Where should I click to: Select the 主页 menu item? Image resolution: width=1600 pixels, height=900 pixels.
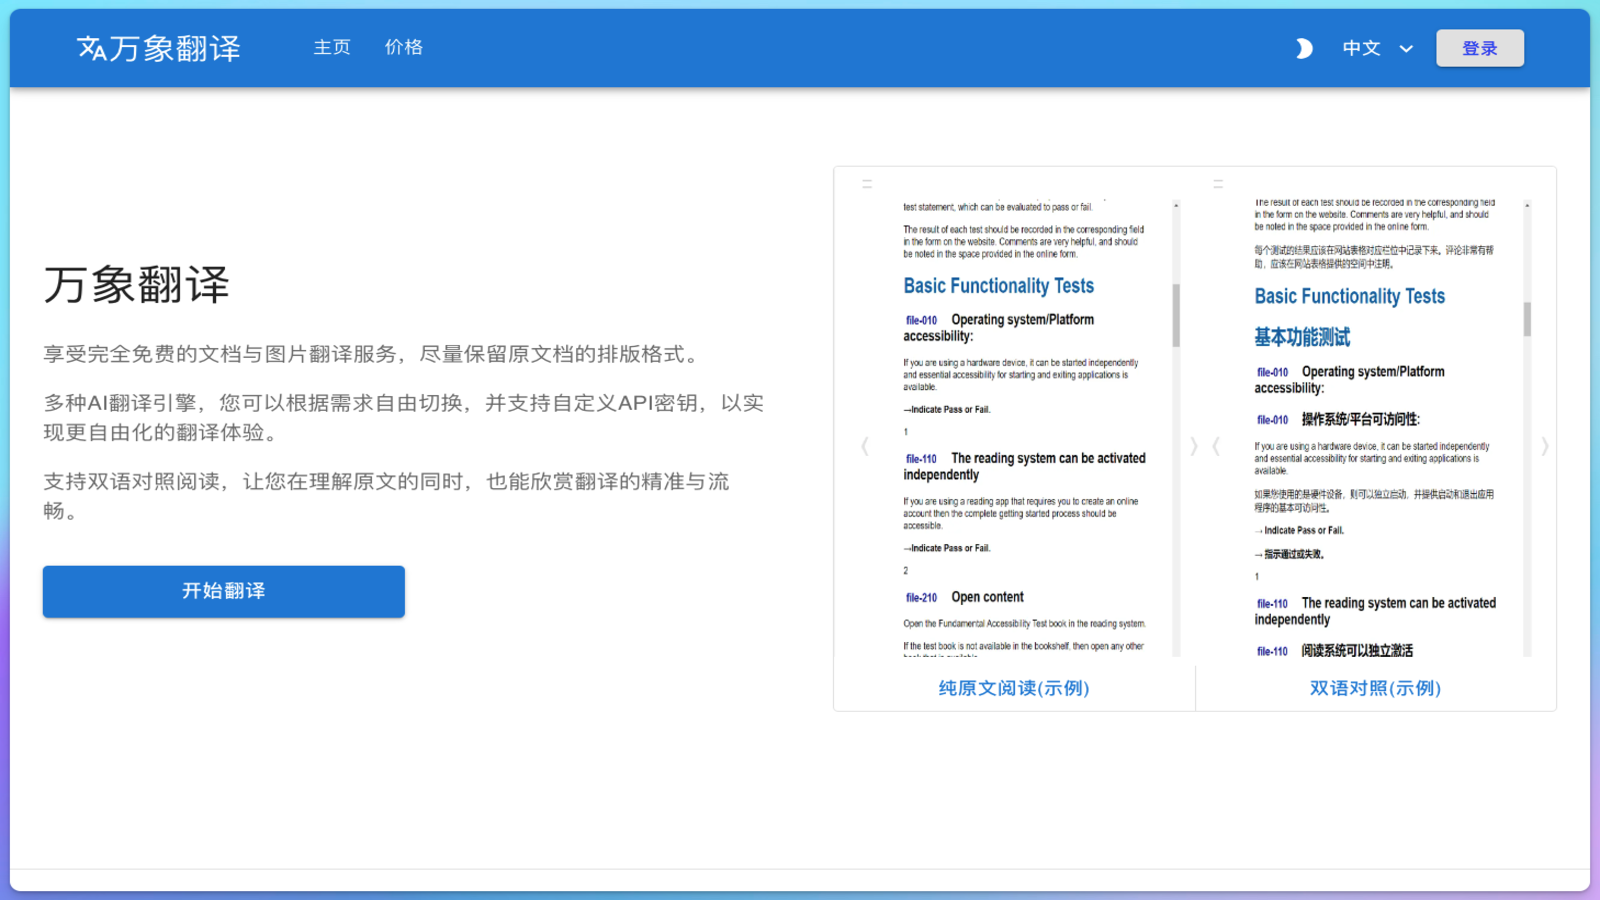coord(331,47)
